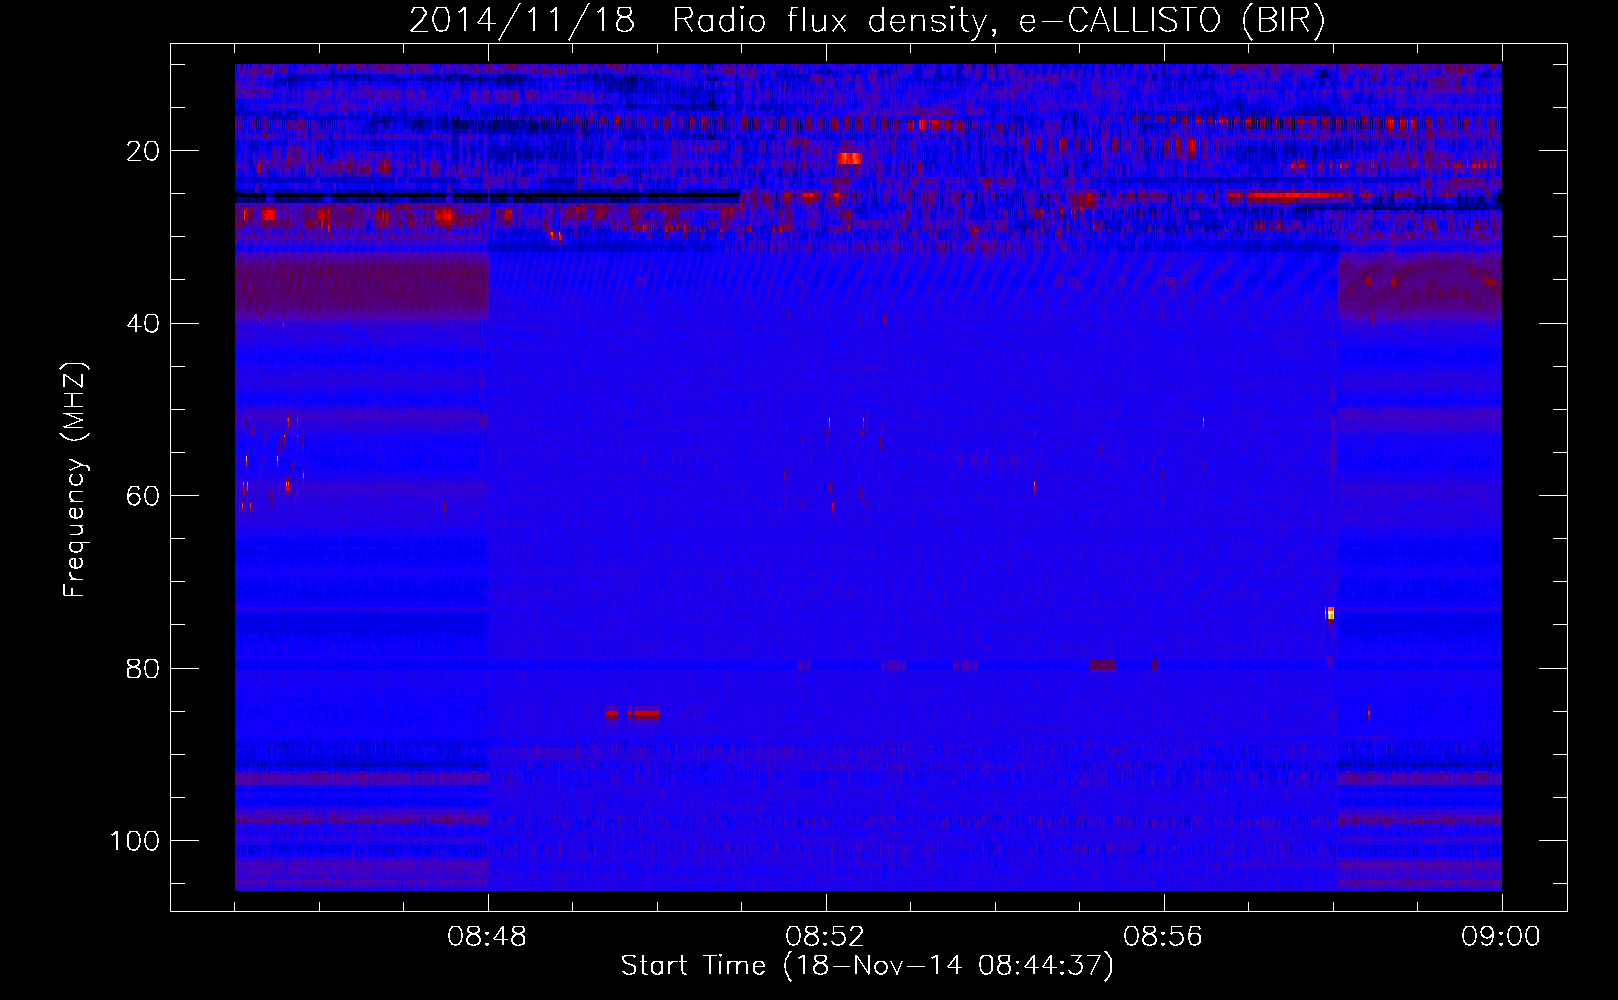
Task: Click the 40 MHz frequency label
Action: pyautogui.click(x=144, y=323)
